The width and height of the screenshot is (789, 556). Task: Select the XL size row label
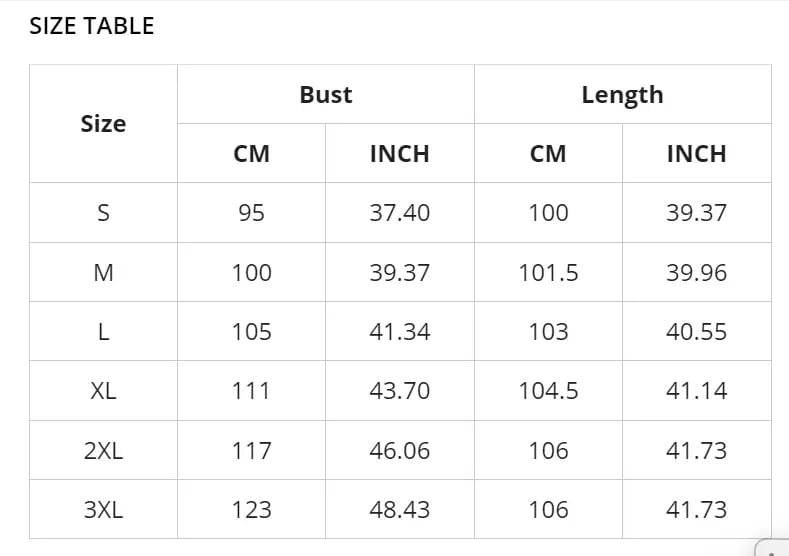tap(103, 391)
